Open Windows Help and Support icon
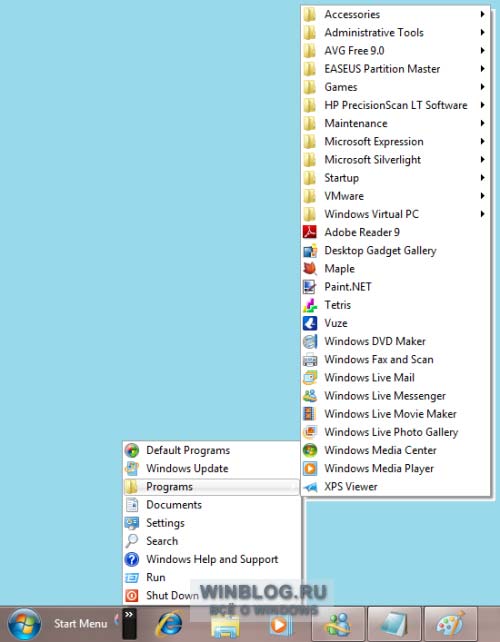 (132, 559)
